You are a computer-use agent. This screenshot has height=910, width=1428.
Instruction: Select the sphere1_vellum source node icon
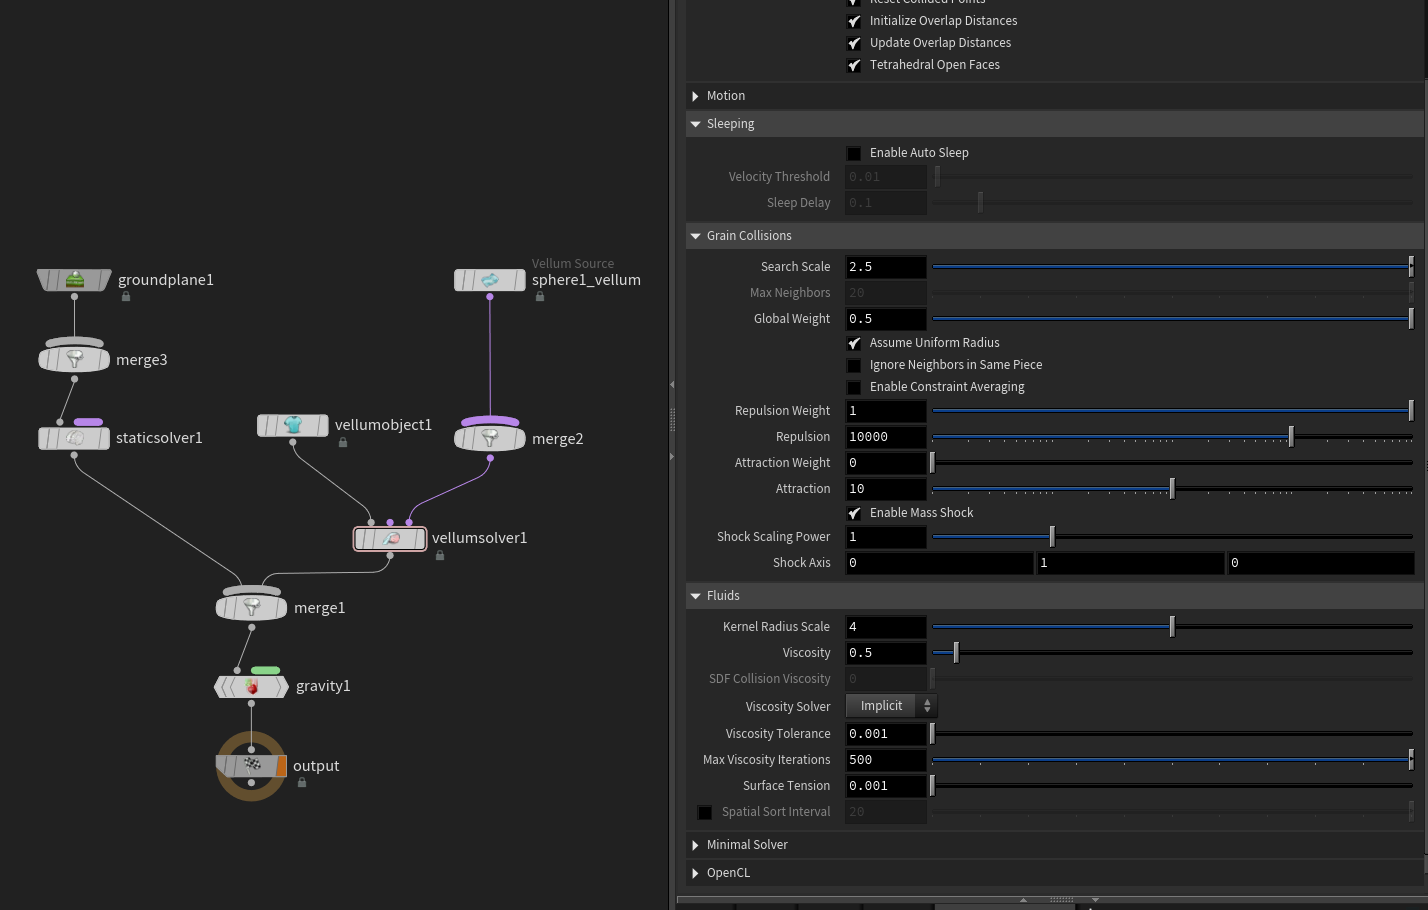490,280
